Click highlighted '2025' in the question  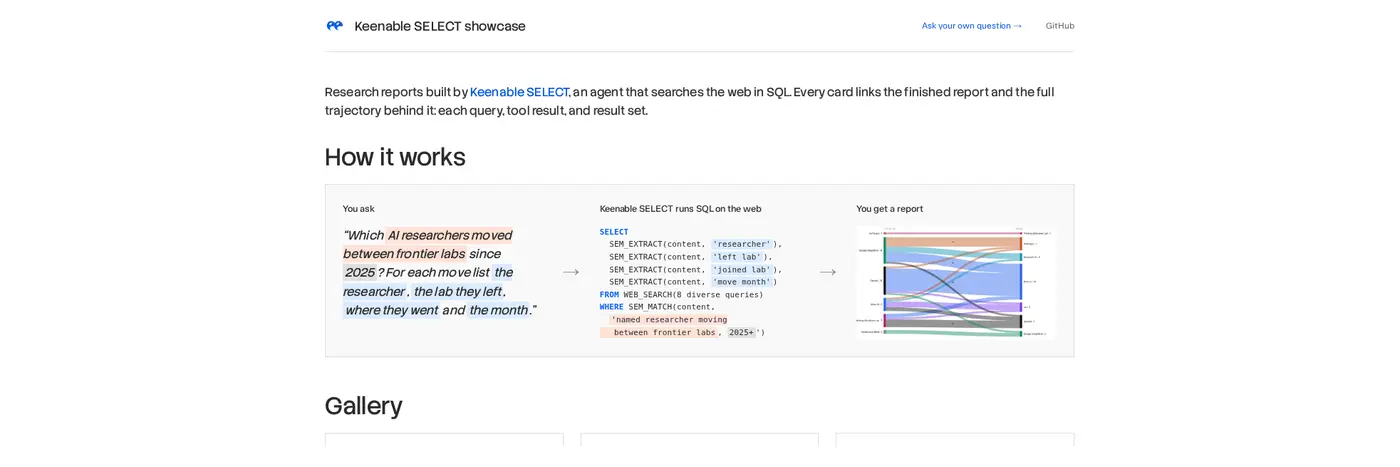point(359,272)
